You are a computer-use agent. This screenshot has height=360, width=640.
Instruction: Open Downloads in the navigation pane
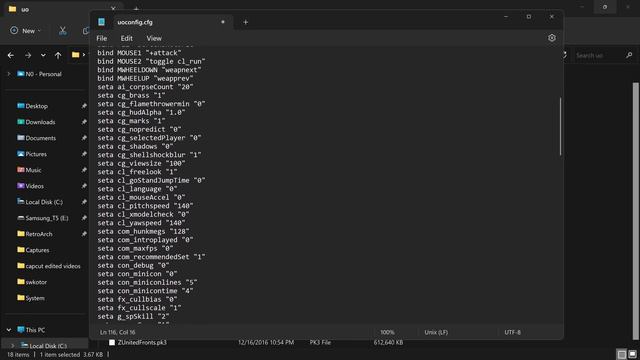click(x=40, y=122)
